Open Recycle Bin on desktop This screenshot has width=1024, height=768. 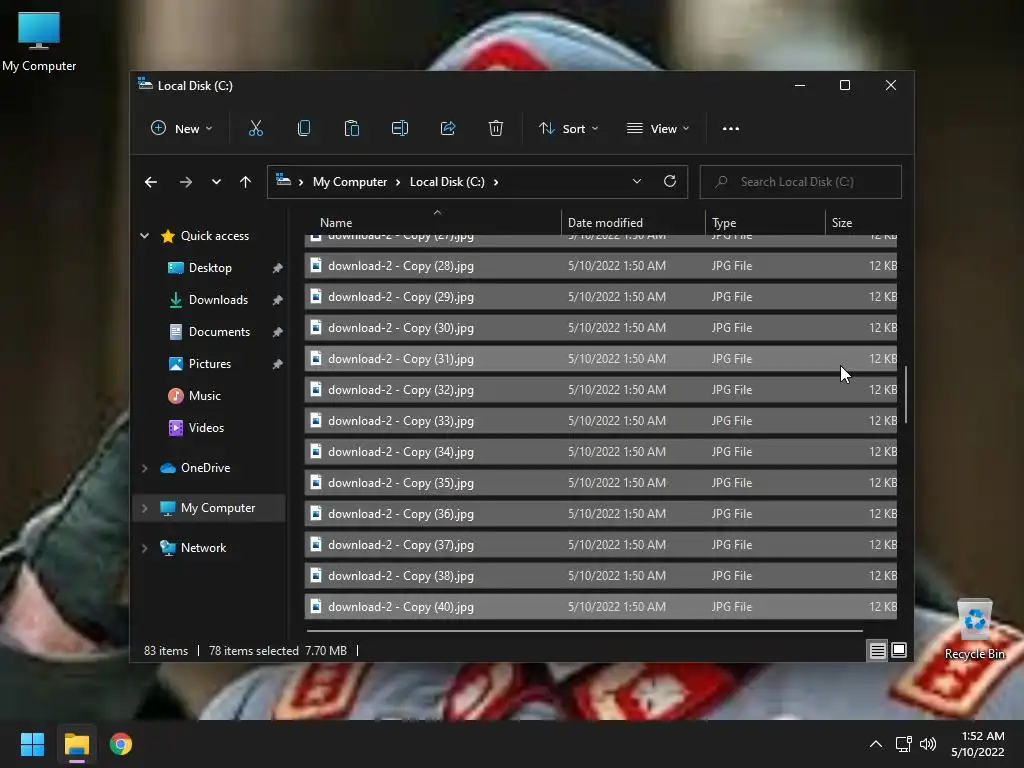pos(974,630)
